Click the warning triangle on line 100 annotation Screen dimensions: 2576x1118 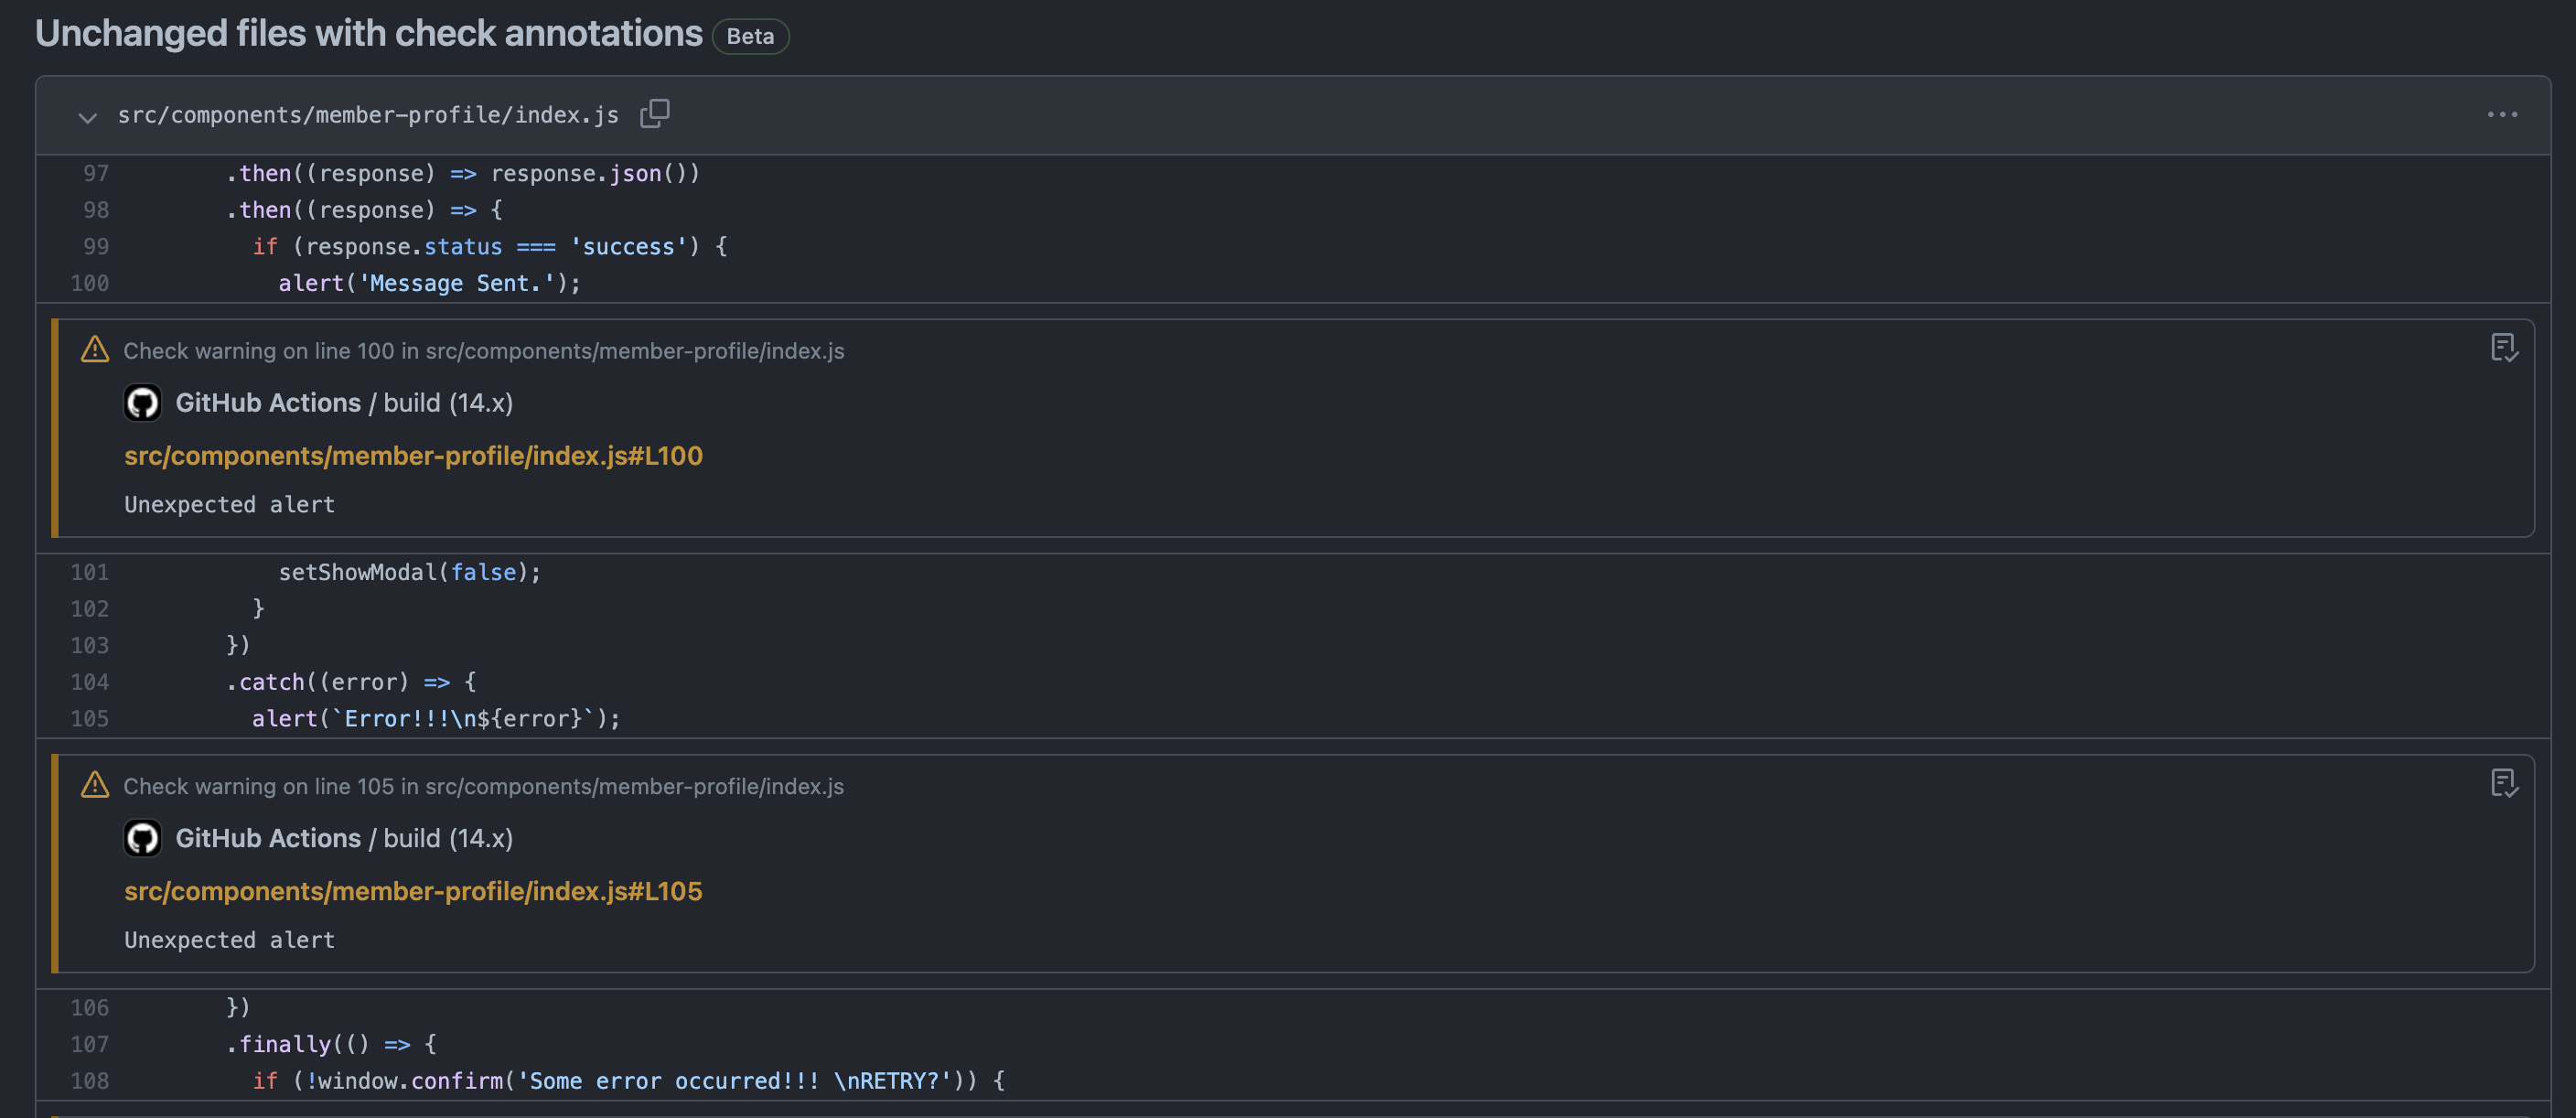pos(94,349)
